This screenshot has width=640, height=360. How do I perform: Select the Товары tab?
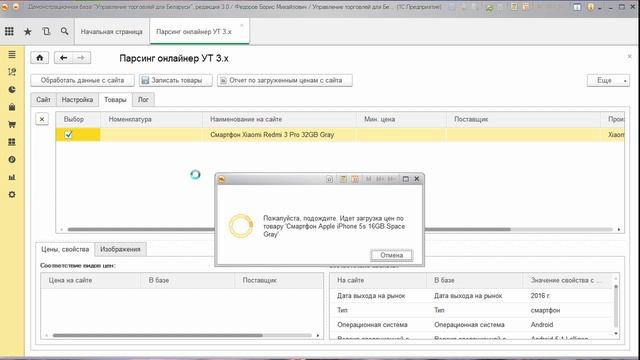click(x=115, y=100)
